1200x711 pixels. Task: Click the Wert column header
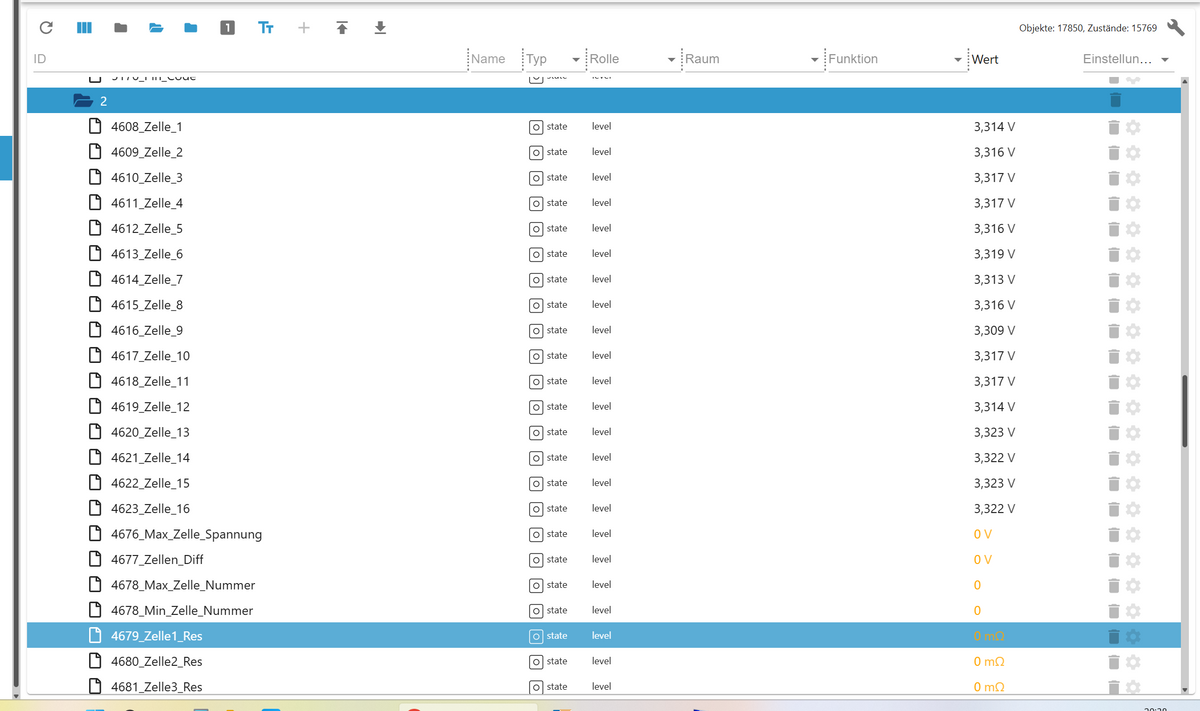[x=985, y=59]
